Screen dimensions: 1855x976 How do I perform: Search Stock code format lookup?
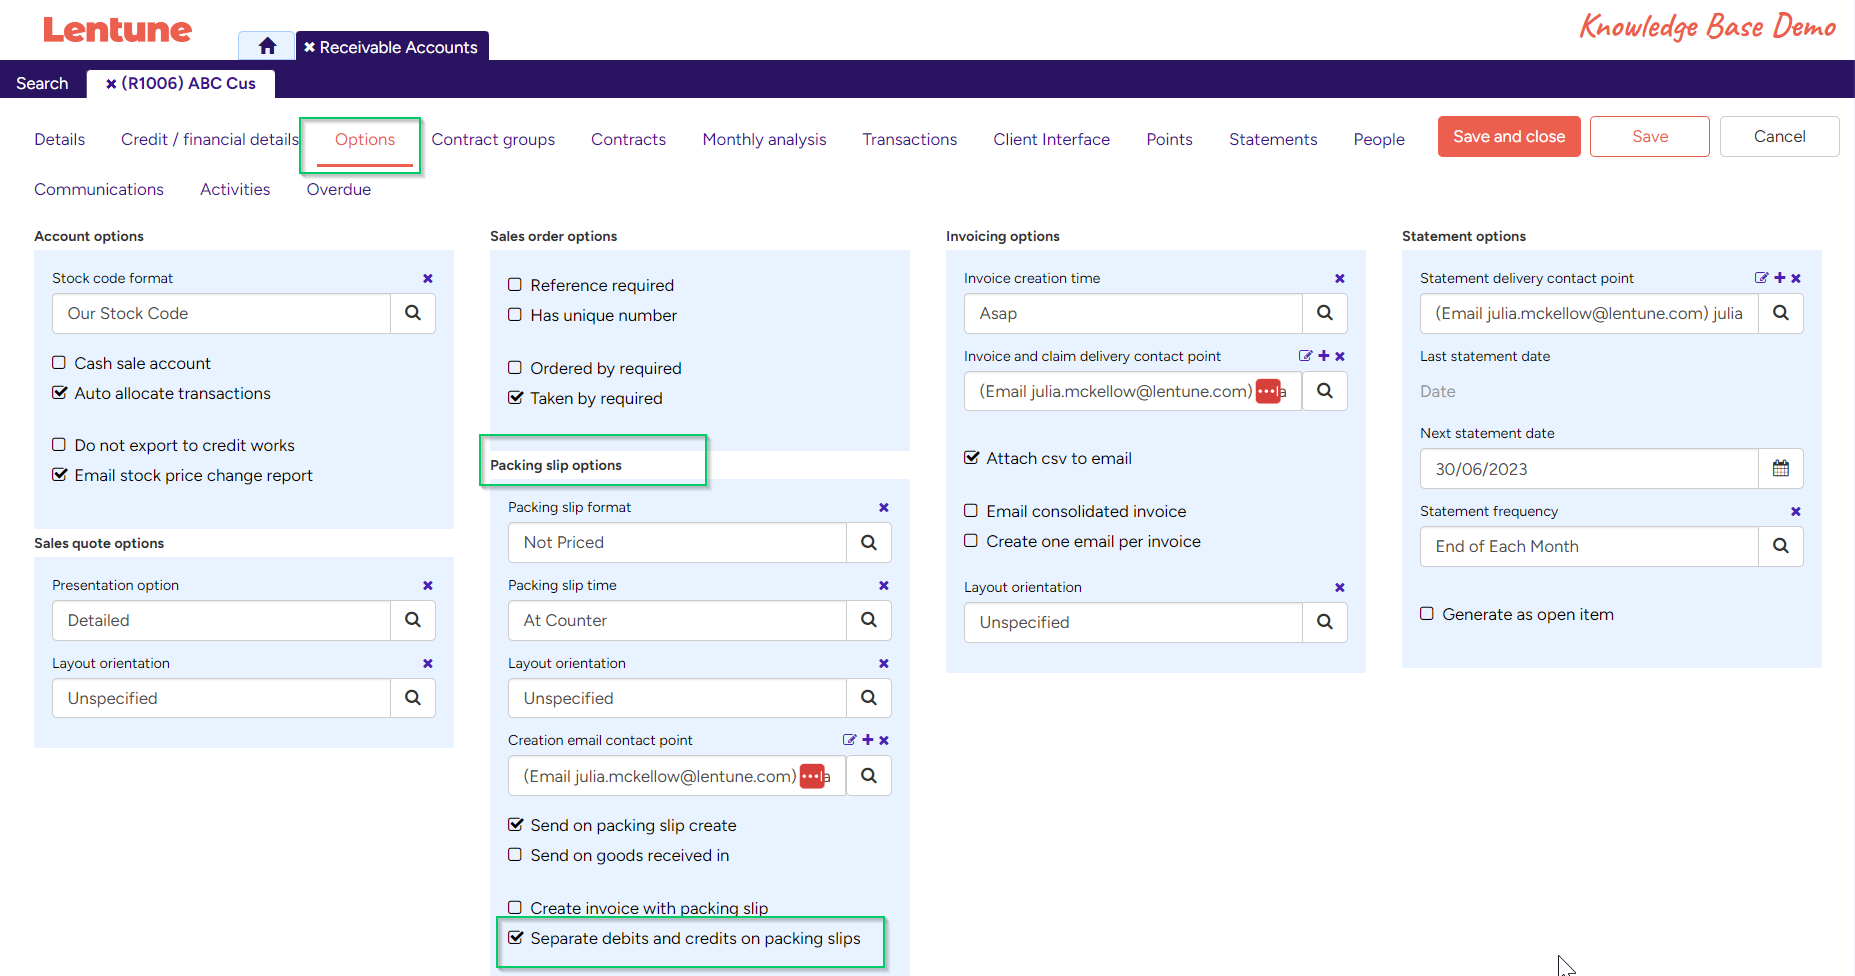coord(413,313)
